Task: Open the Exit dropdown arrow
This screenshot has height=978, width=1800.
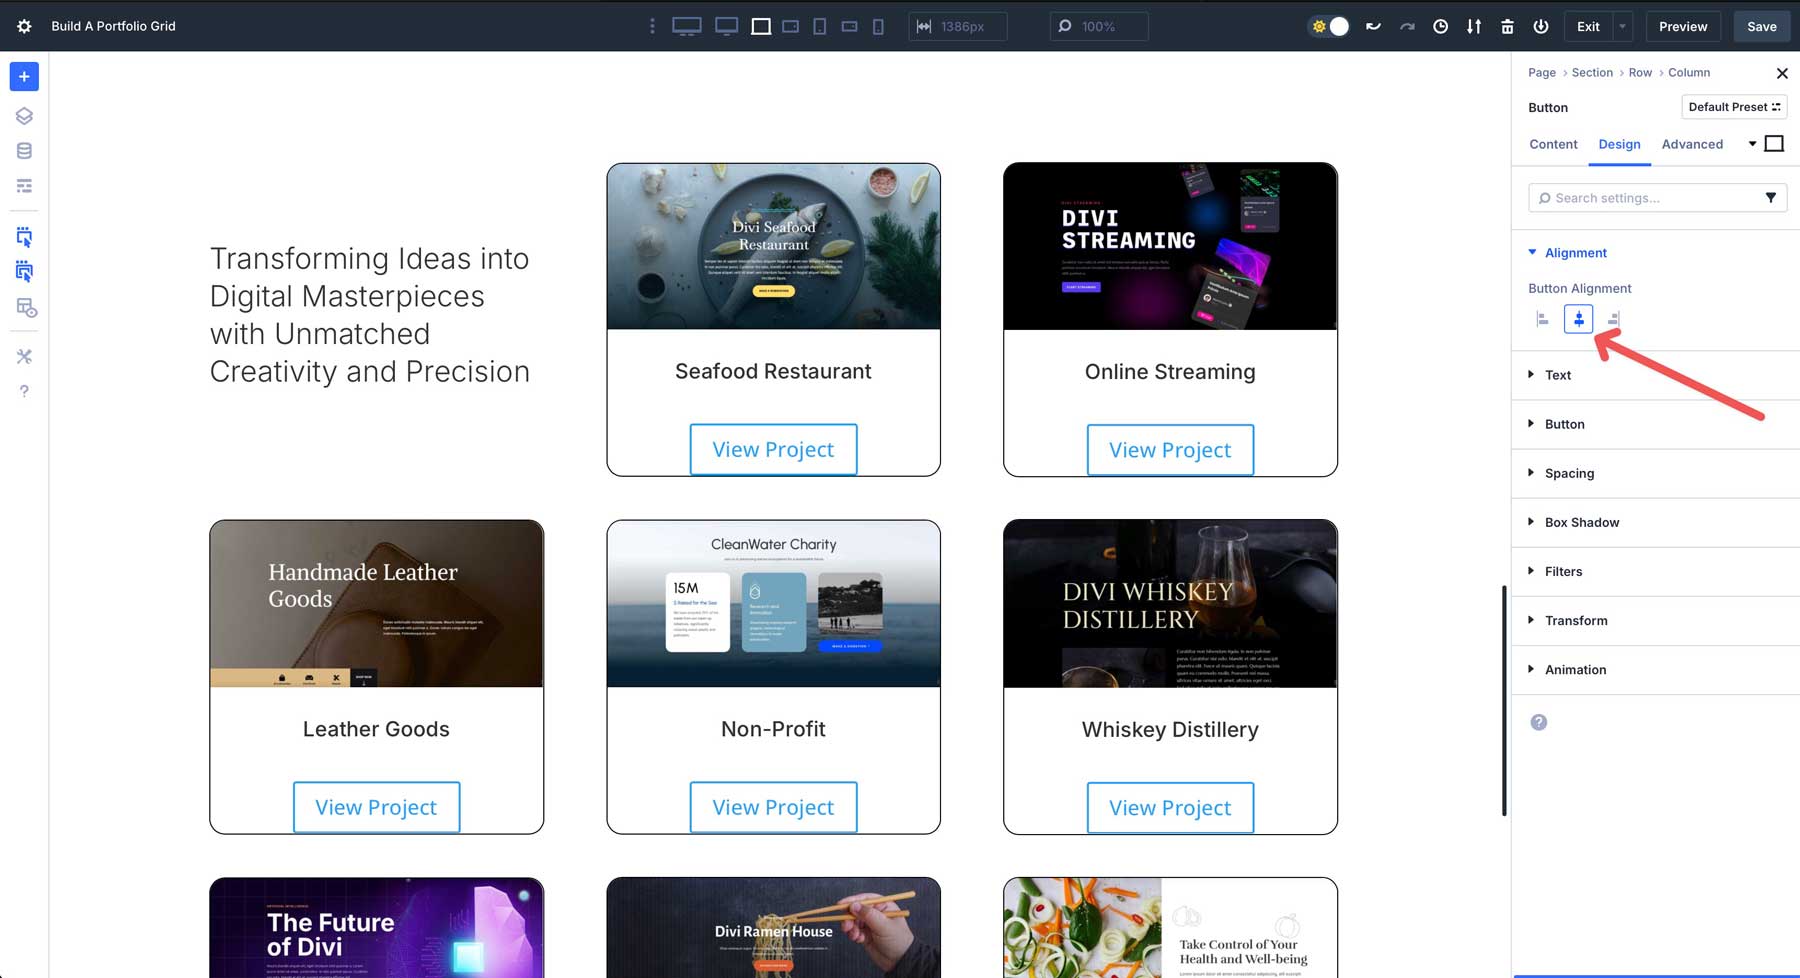Action: click(x=1622, y=27)
